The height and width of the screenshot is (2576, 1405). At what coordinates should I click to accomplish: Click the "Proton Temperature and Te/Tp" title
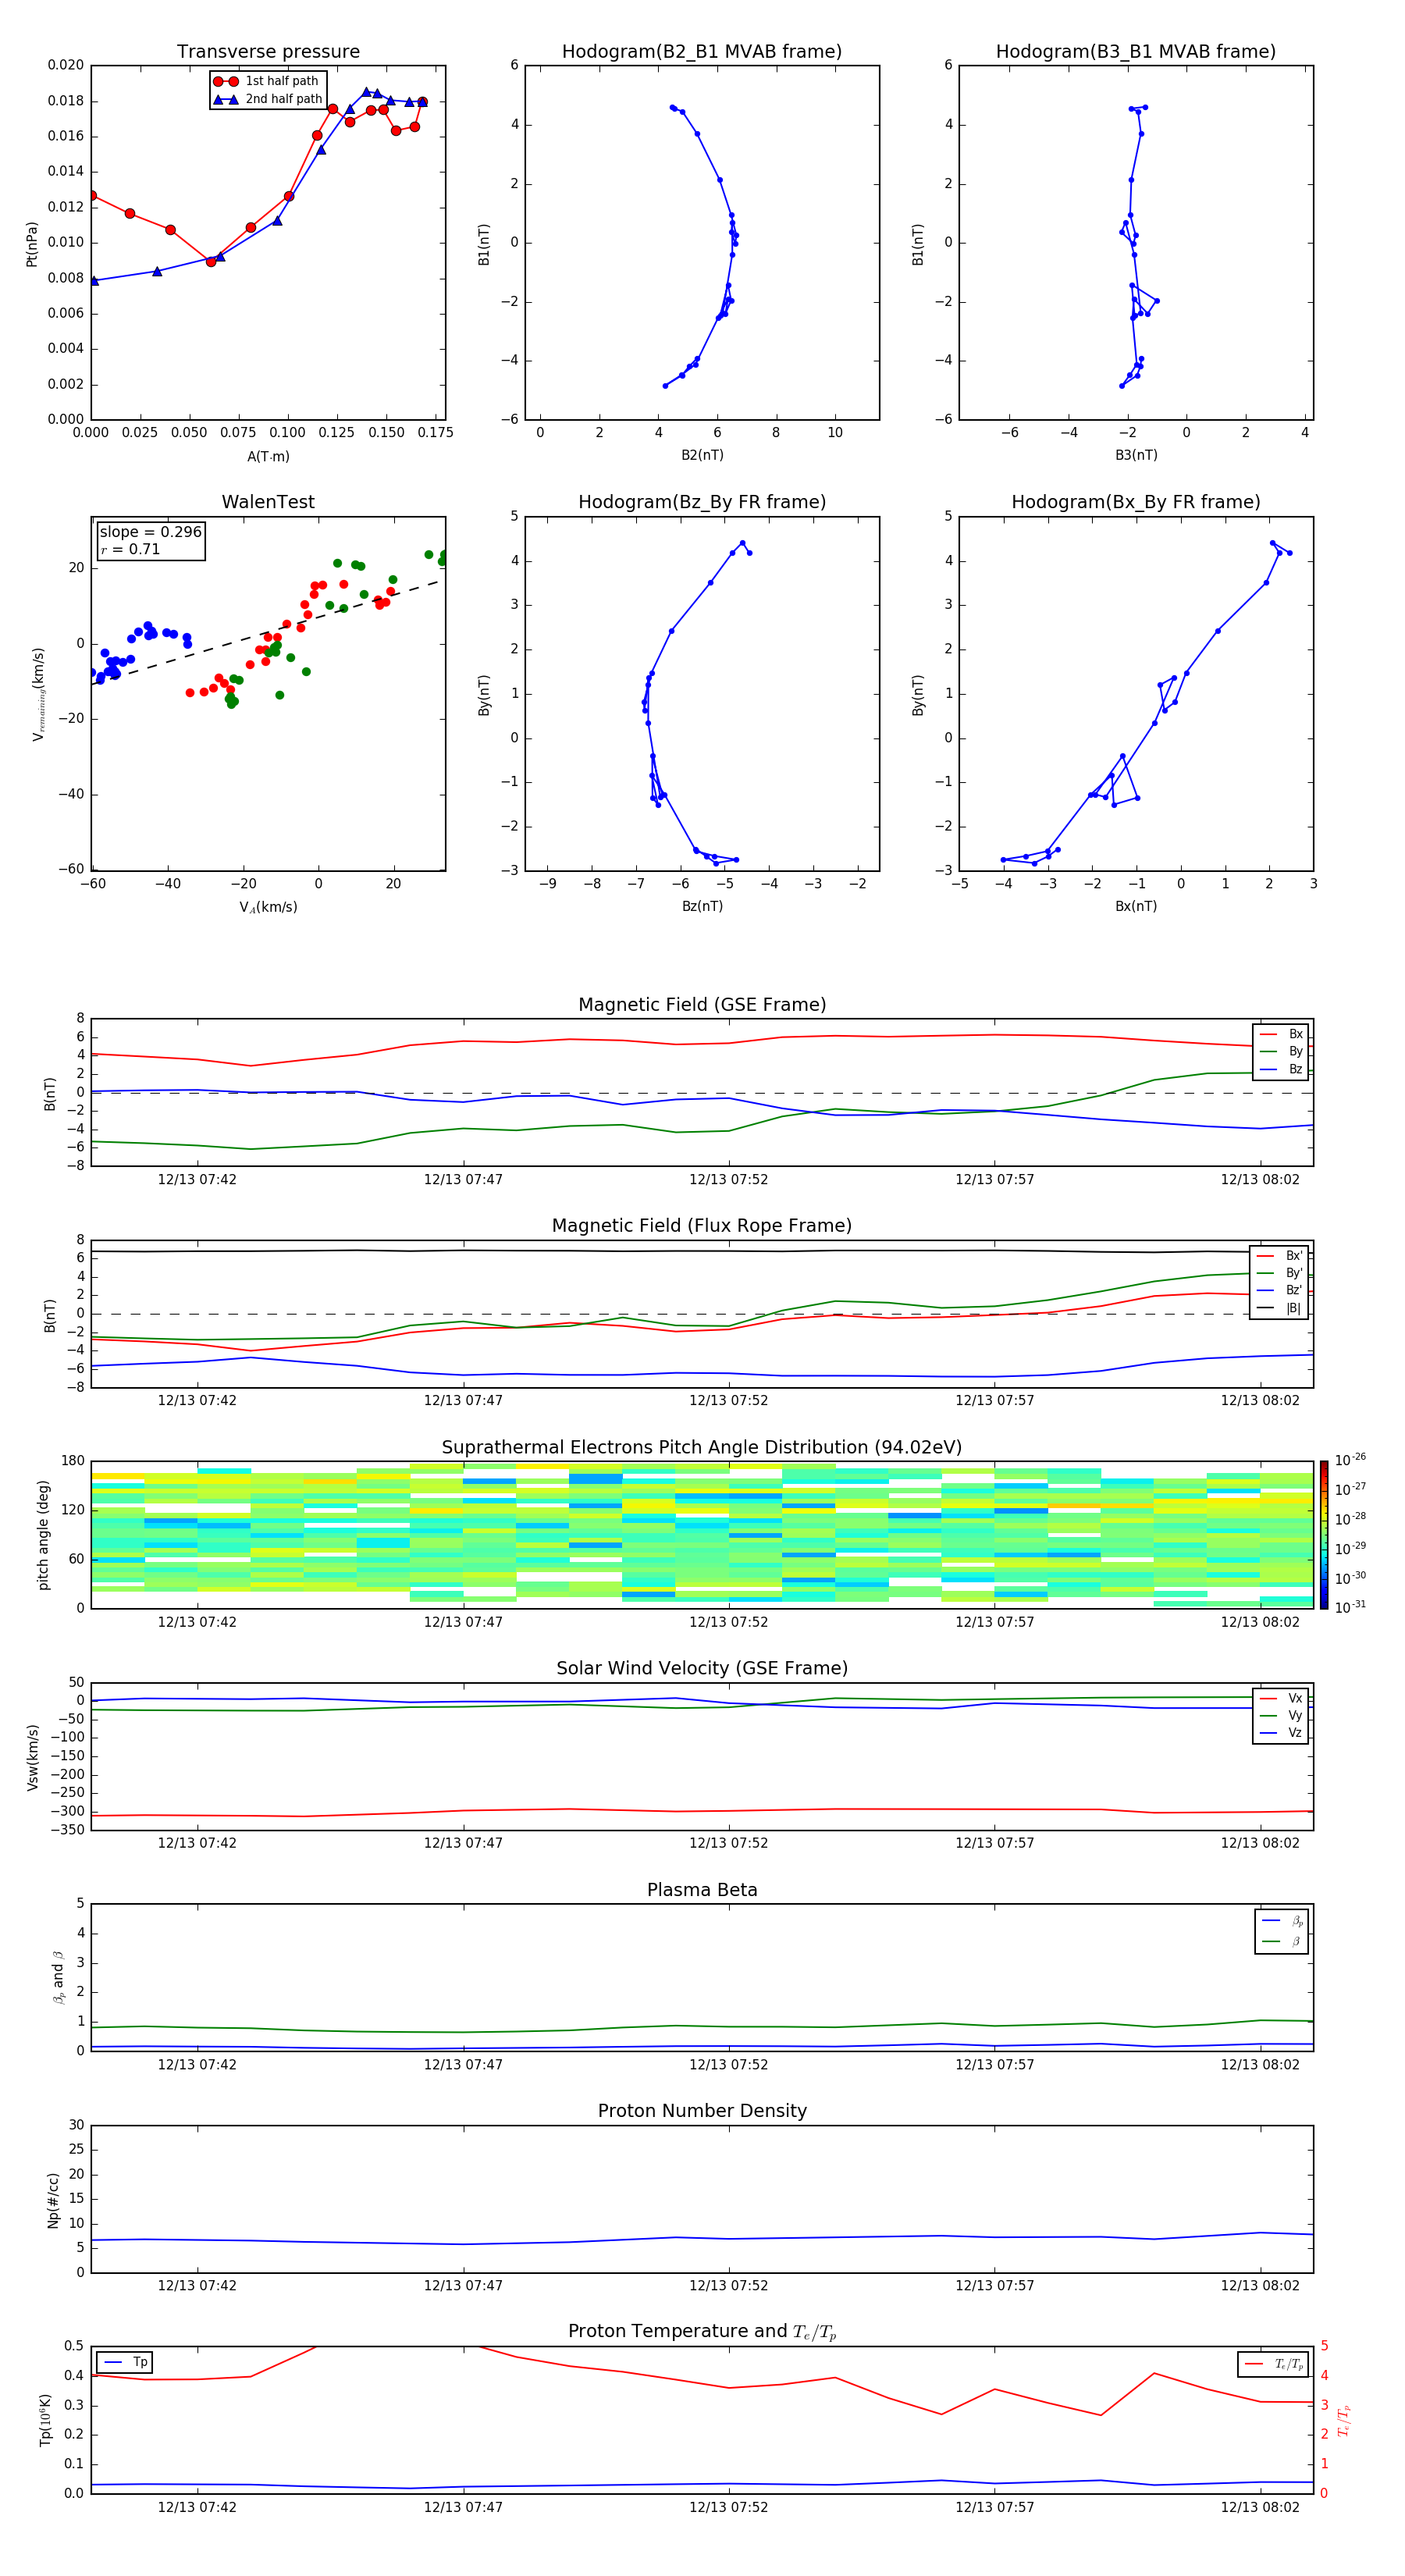(702, 2332)
